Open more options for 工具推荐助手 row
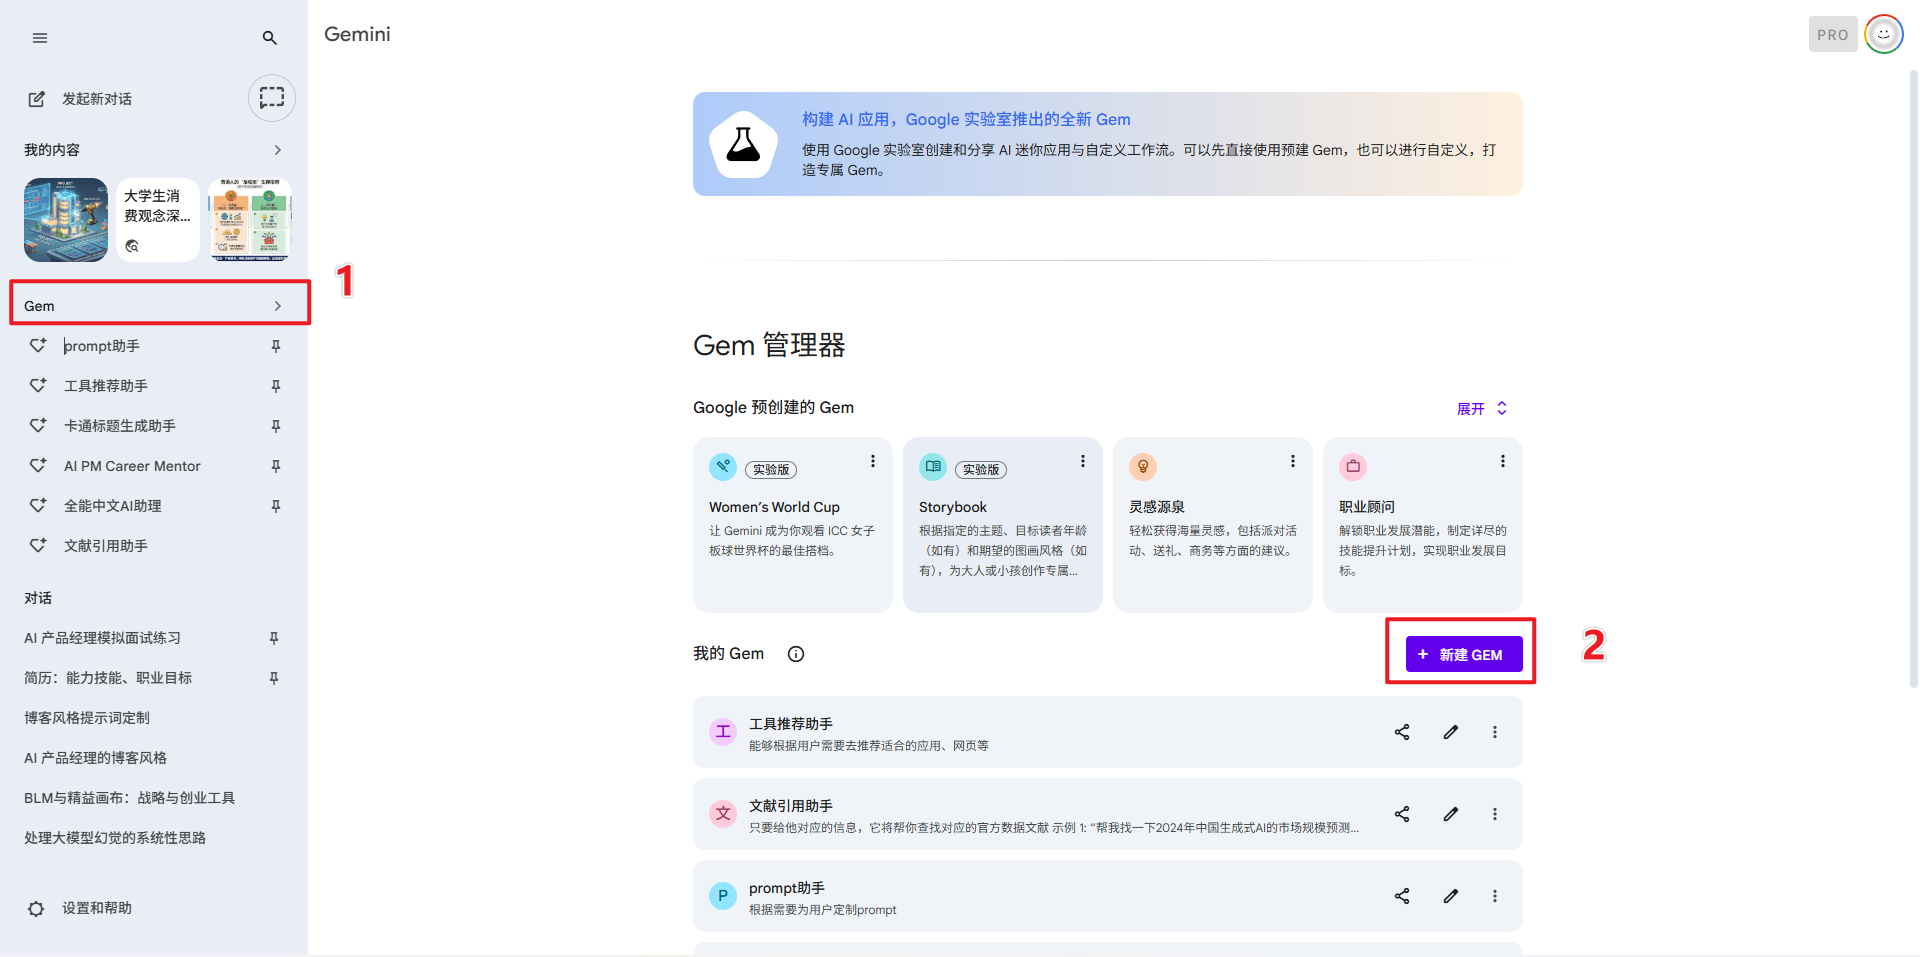This screenshot has height=957, width=1920. [x=1495, y=732]
